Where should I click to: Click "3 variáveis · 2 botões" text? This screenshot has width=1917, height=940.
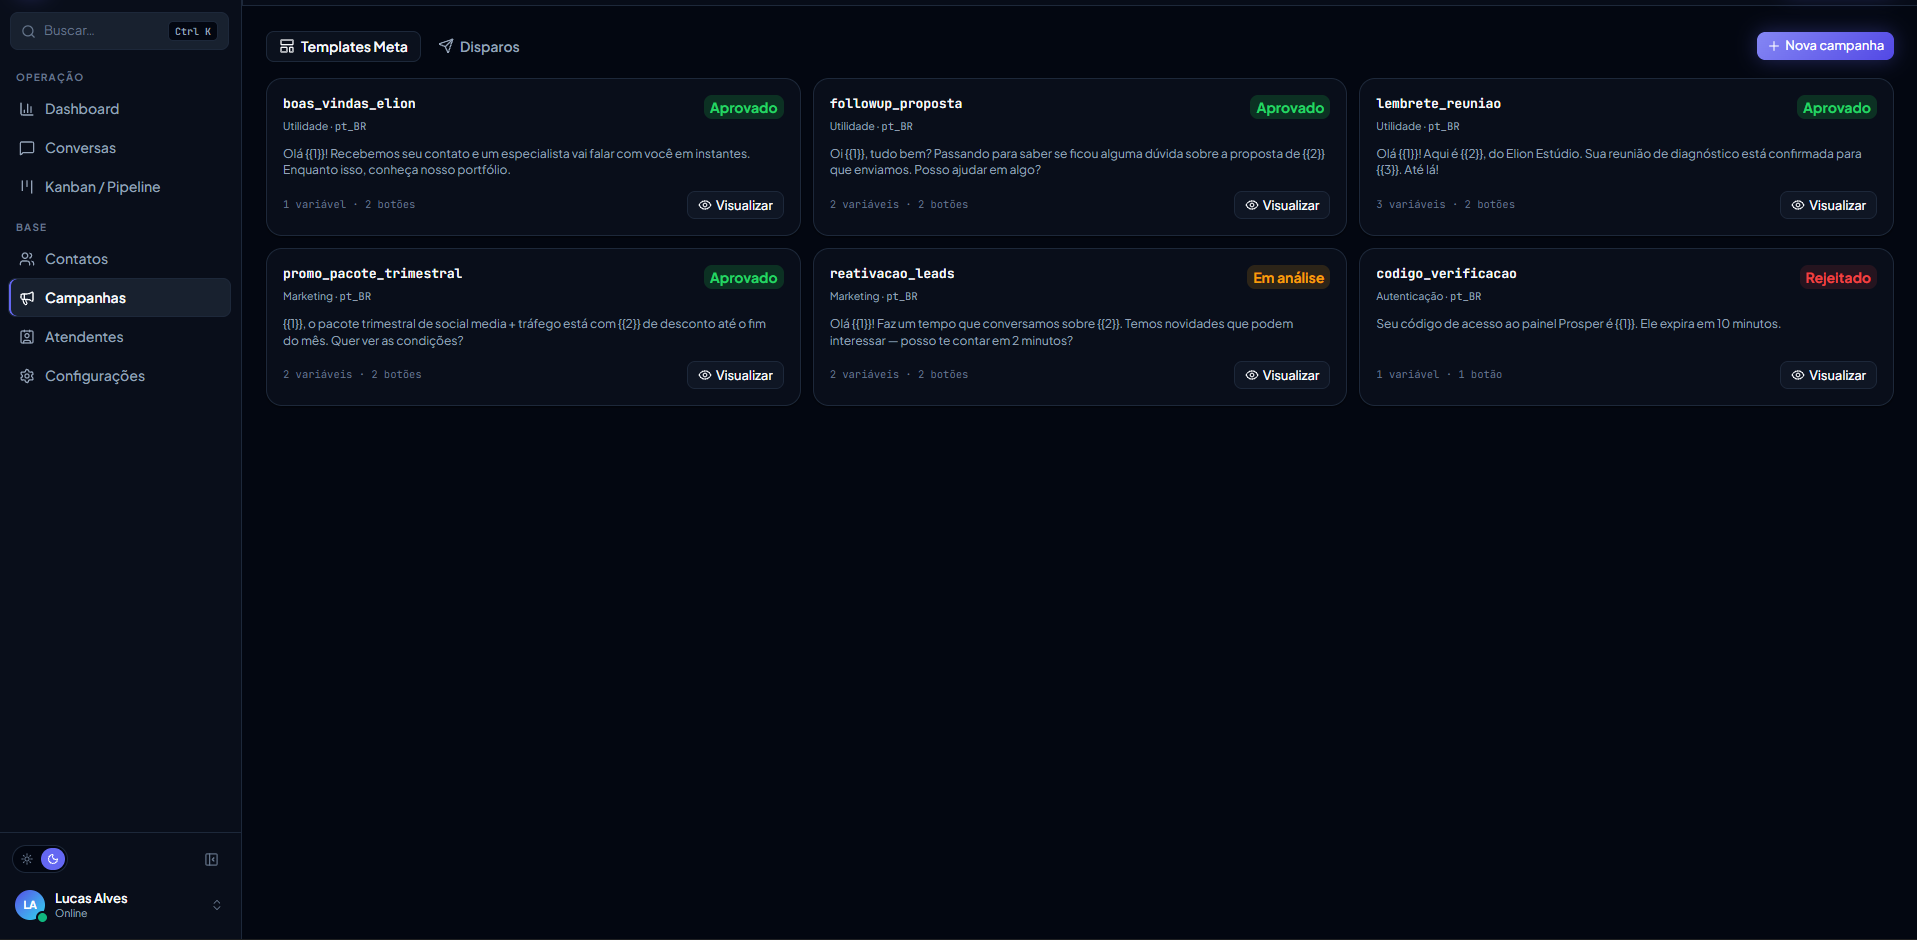(x=1445, y=205)
